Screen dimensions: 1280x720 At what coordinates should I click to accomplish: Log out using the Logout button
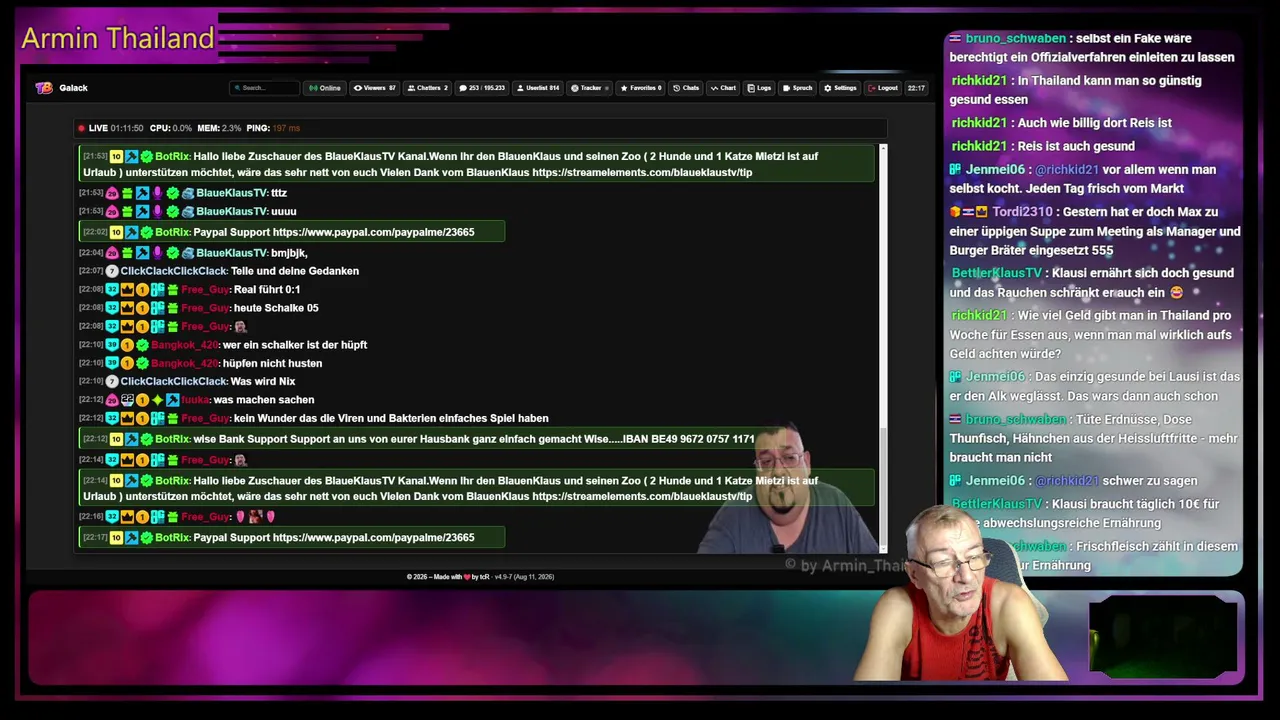pos(883,88)
